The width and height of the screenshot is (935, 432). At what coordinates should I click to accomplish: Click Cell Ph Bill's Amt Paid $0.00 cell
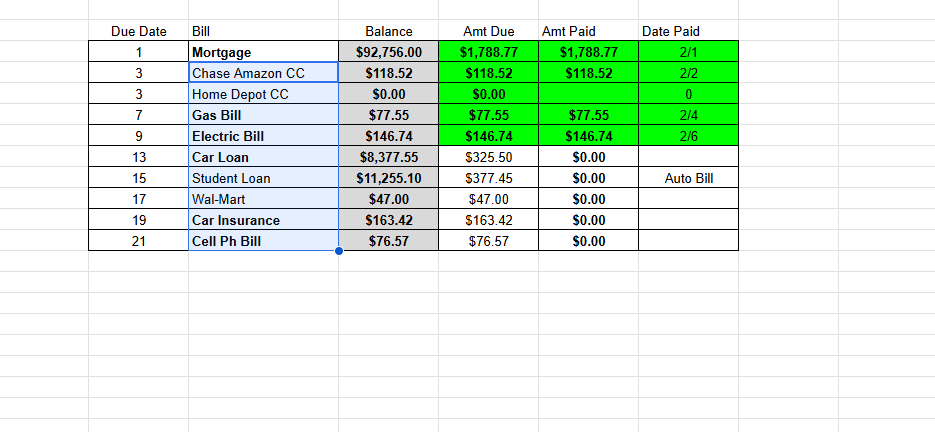tap(589, 241)
